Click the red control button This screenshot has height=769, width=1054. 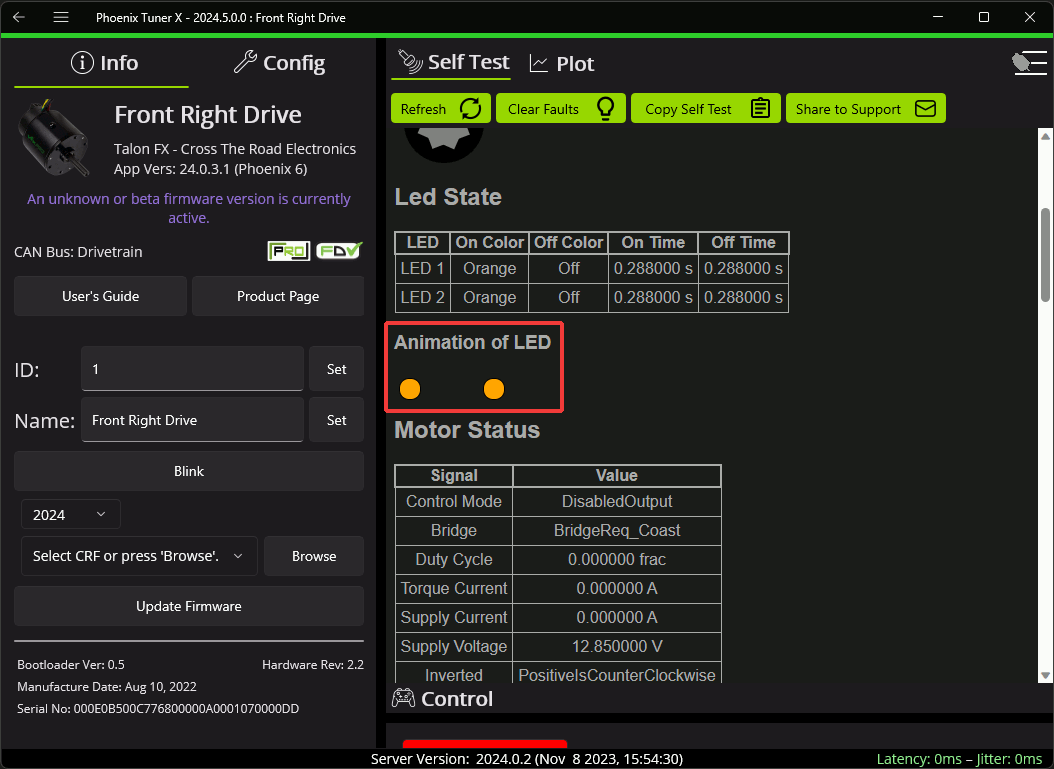(485, 744)
